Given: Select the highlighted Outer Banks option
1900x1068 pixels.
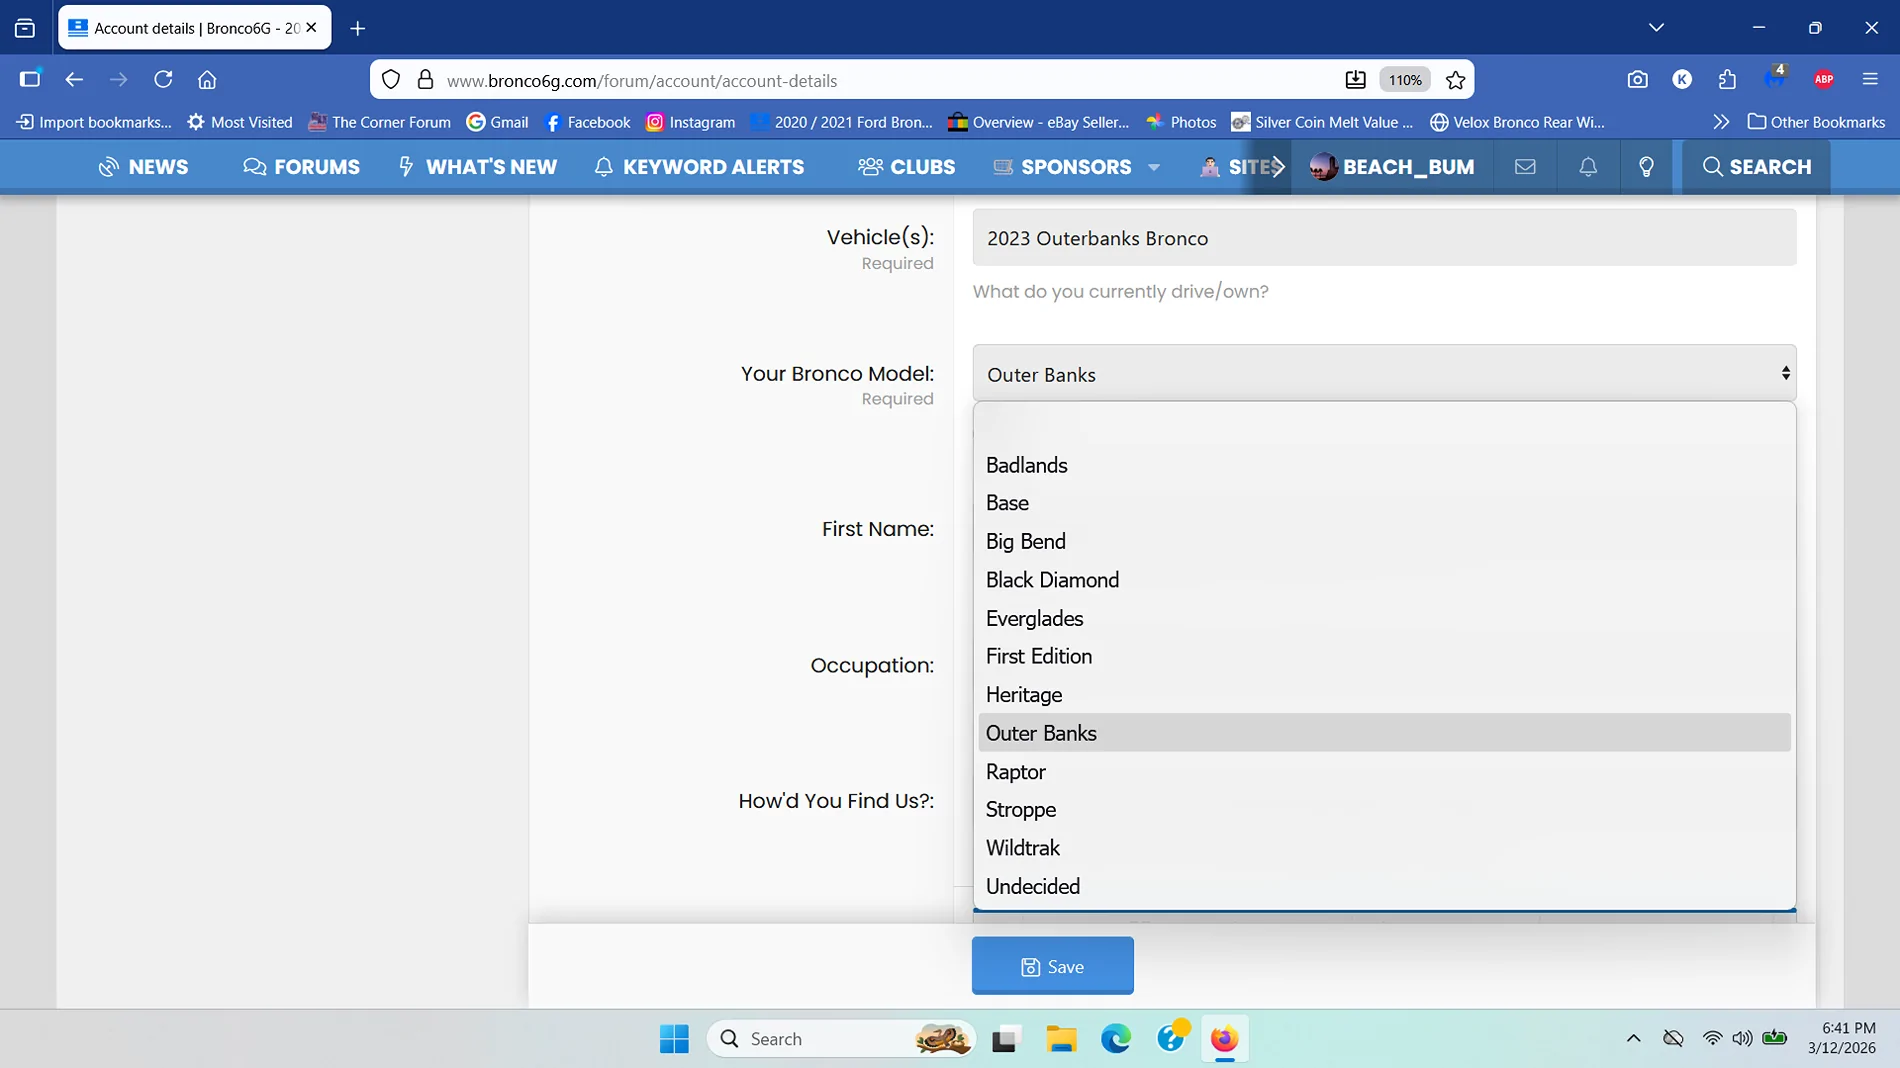Looking at the screenshot, I should (1384, 733).
